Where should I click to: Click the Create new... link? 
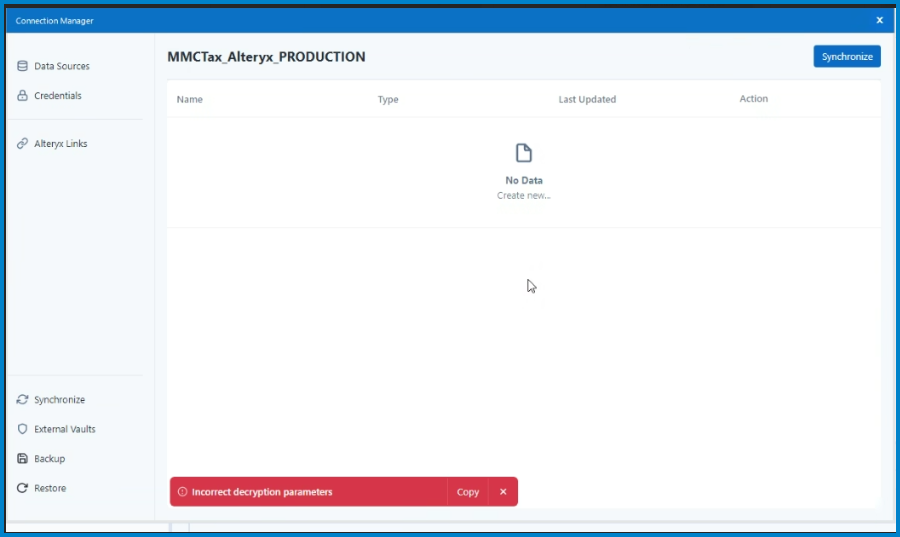(523, 195)
